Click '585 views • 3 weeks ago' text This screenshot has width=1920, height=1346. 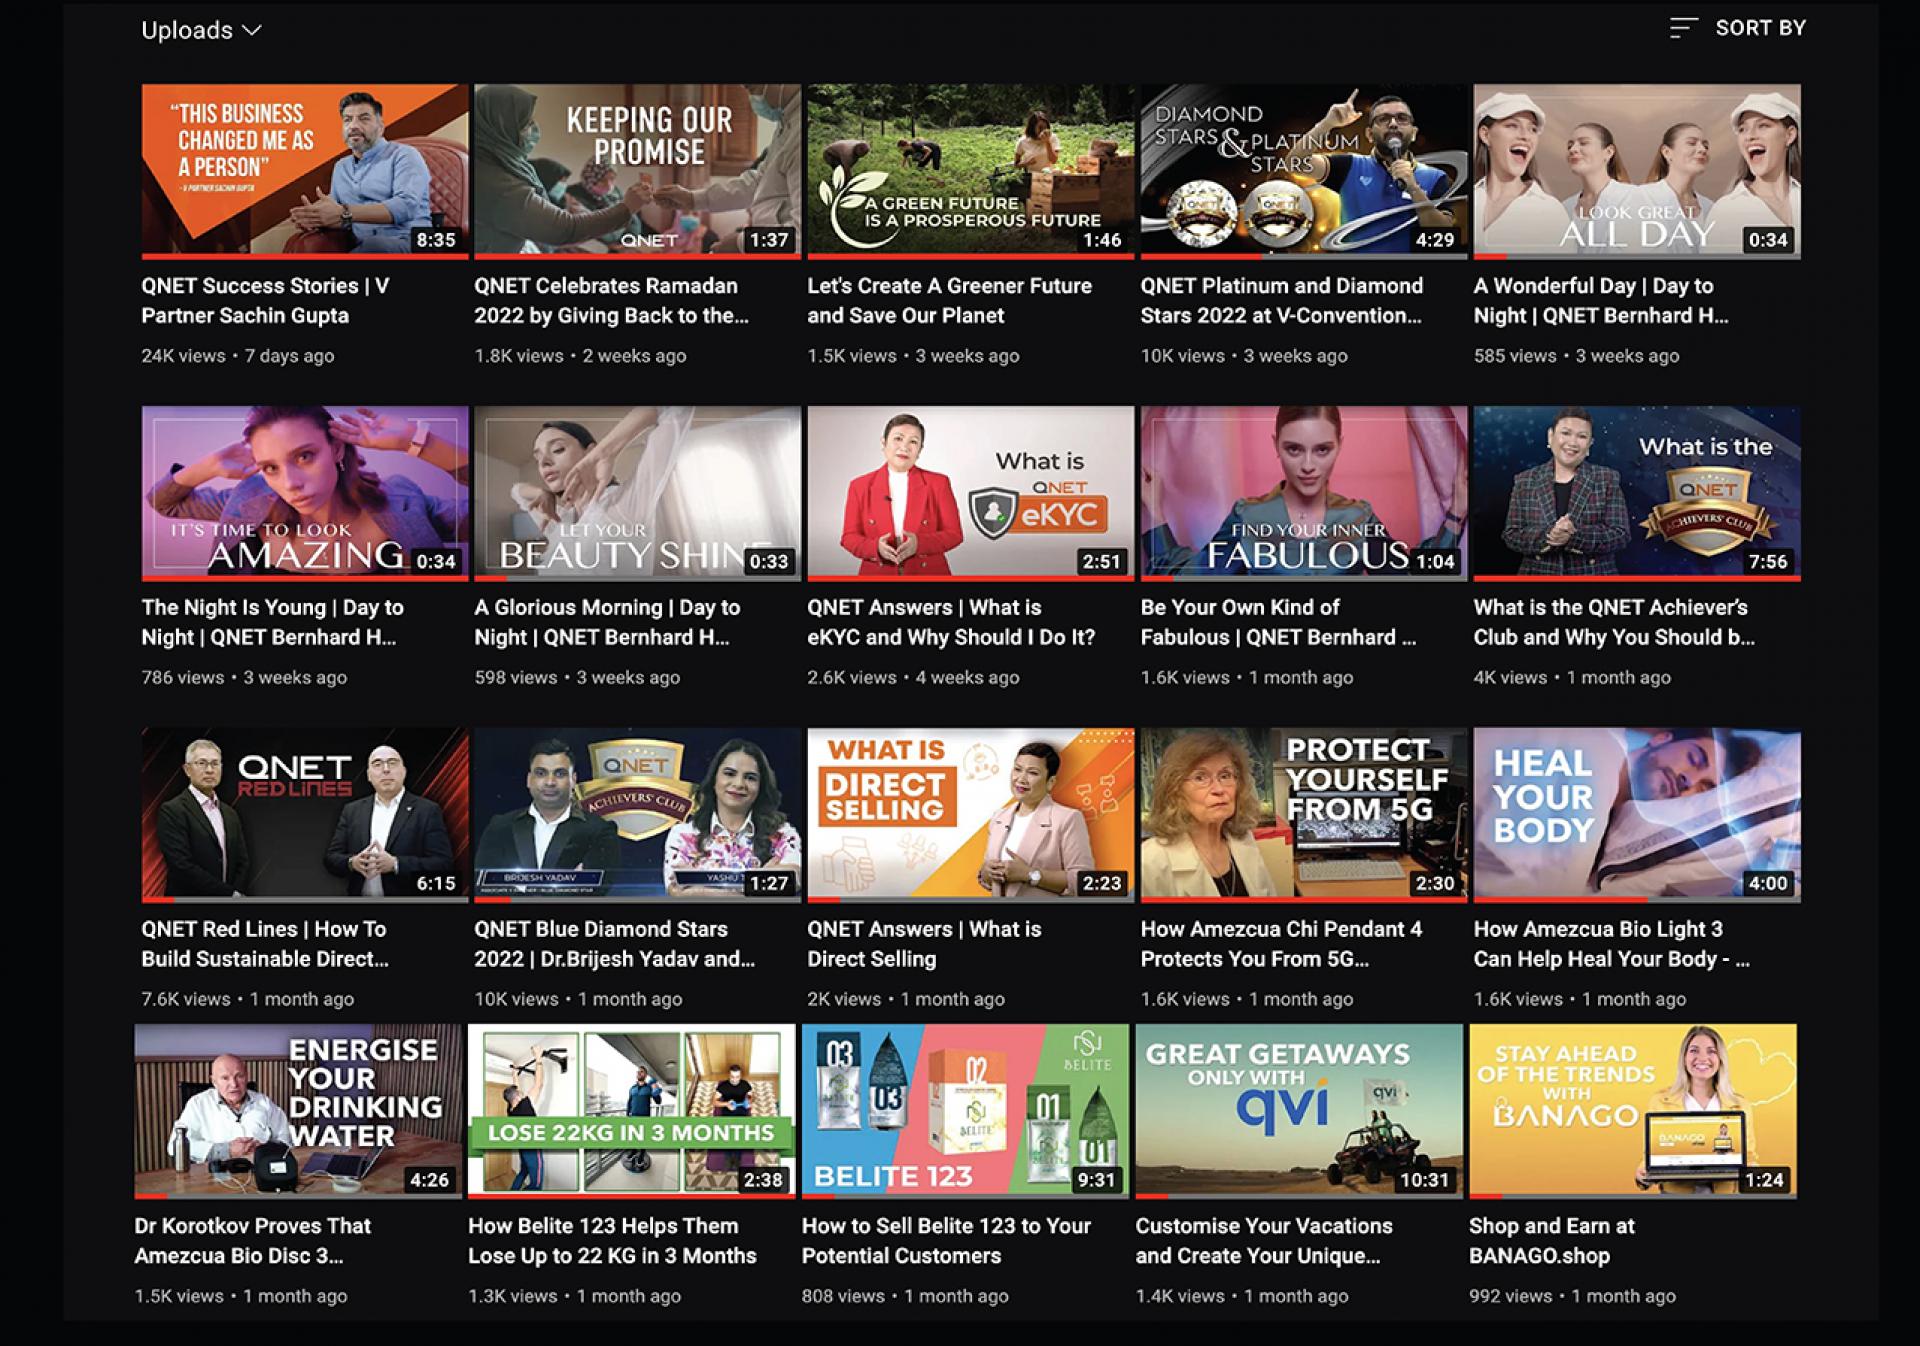coord(1576,356)
